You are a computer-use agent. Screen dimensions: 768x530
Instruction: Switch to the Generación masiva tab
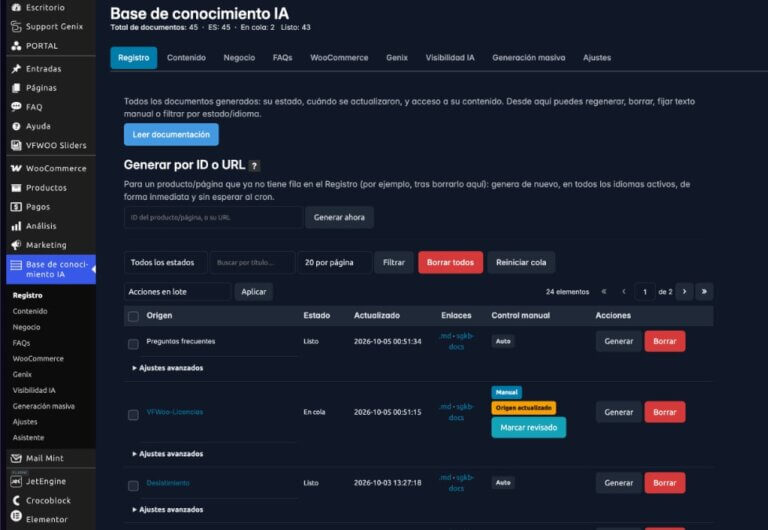tap(528, 58)
